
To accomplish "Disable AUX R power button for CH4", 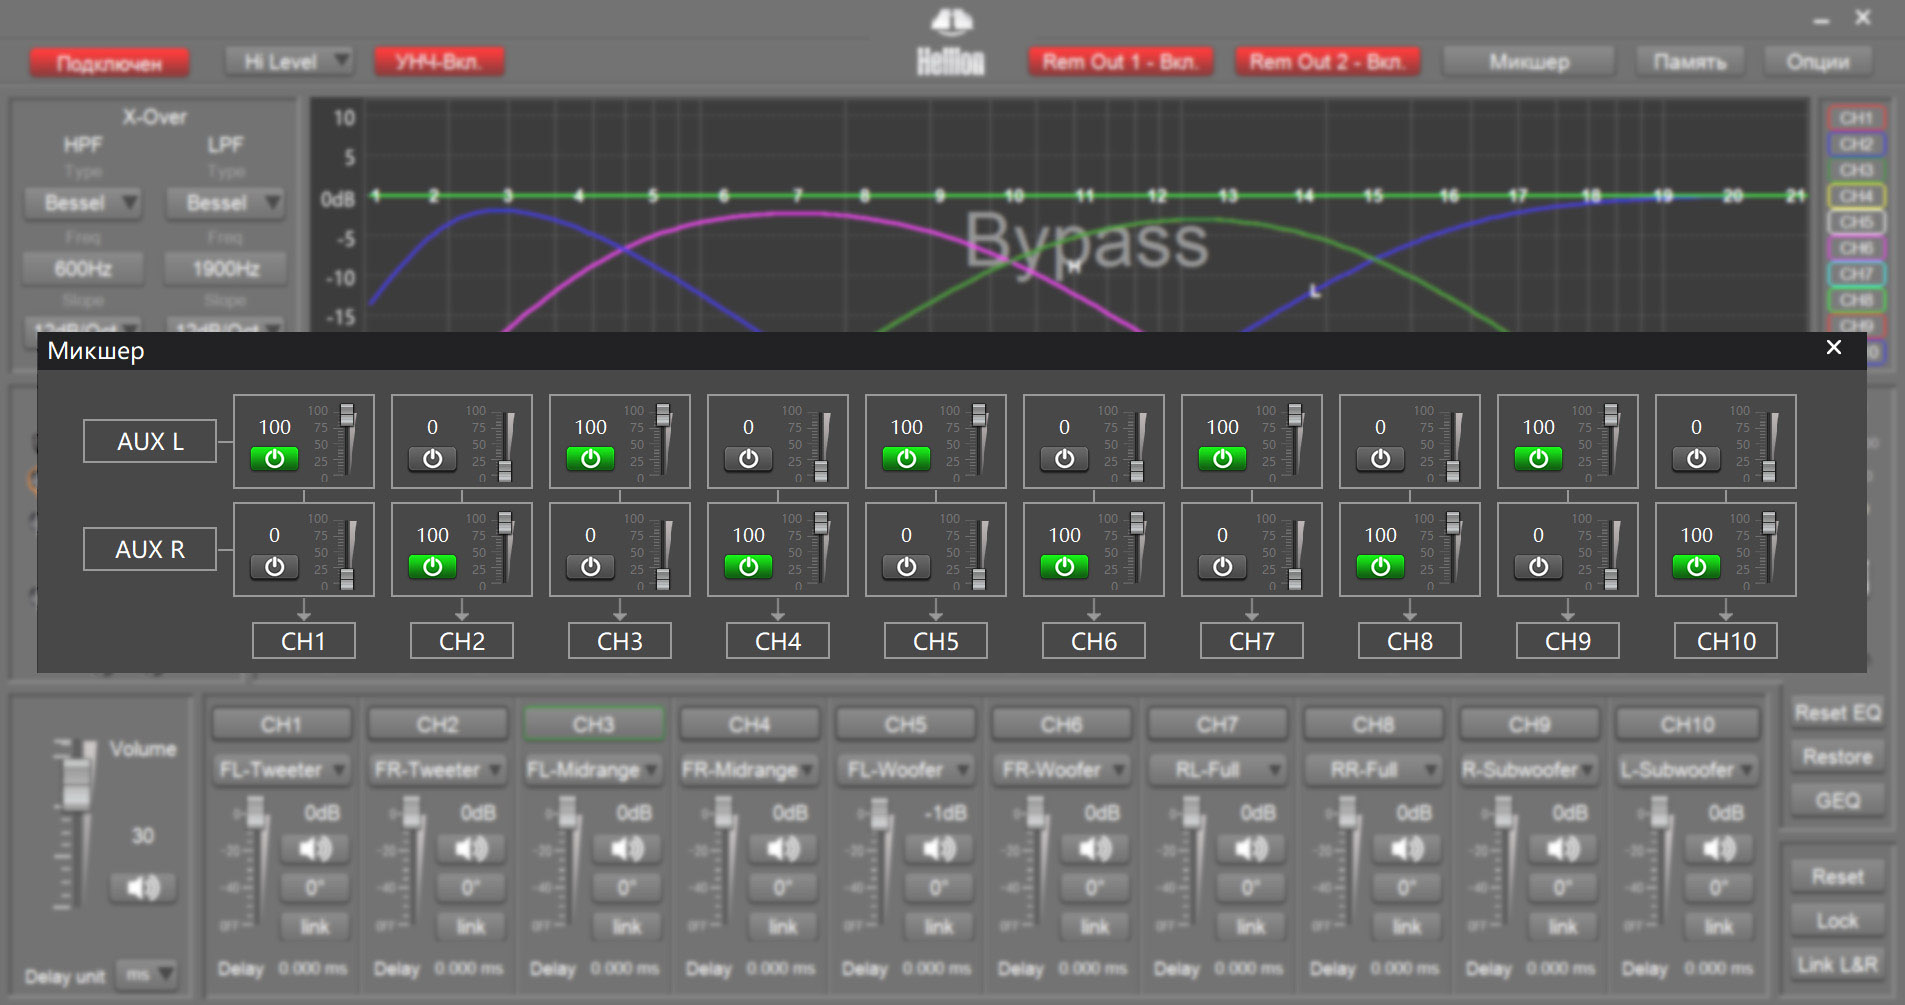I will pos(748,566).
